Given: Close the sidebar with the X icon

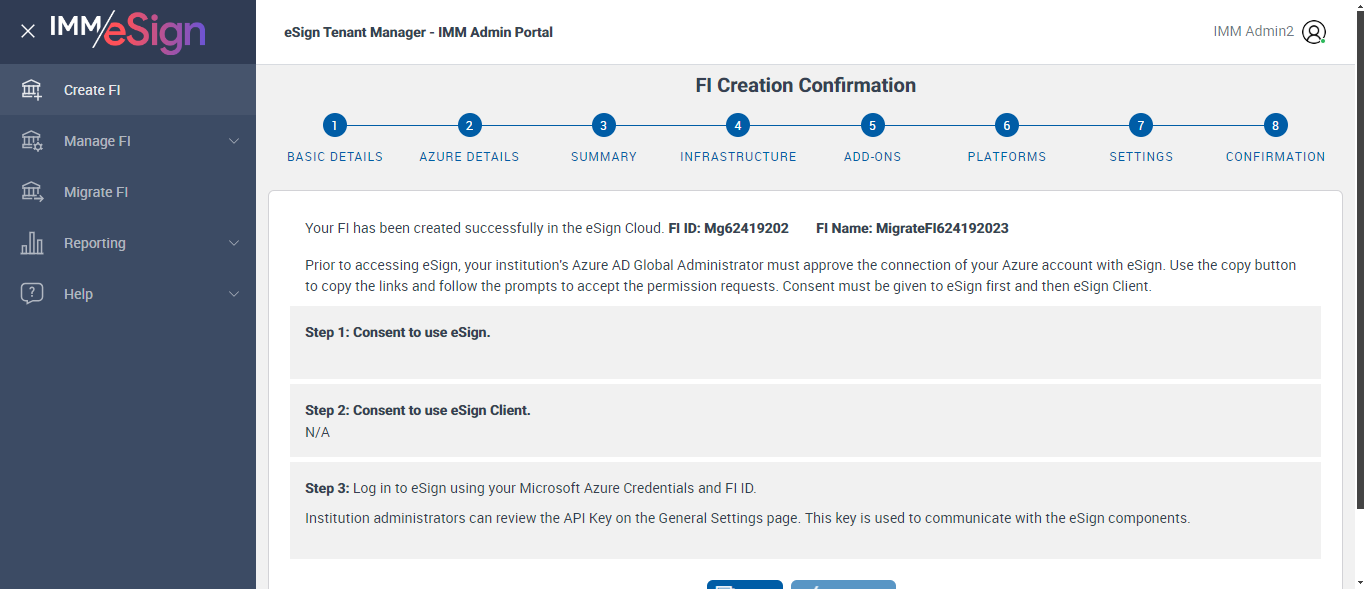Looking at the screenshot, I should (x=28, y=31).
